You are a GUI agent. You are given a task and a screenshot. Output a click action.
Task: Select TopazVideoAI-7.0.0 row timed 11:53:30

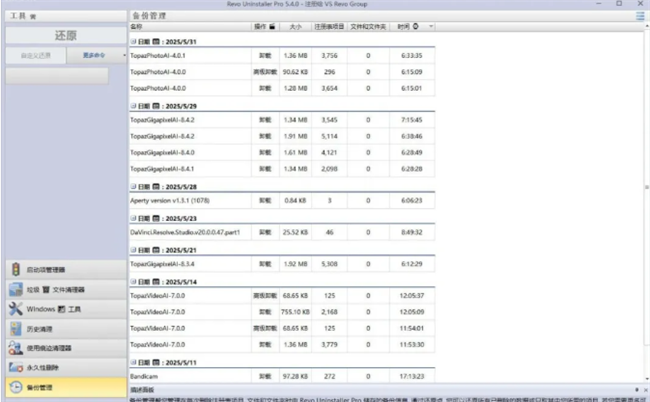(282, 344)
